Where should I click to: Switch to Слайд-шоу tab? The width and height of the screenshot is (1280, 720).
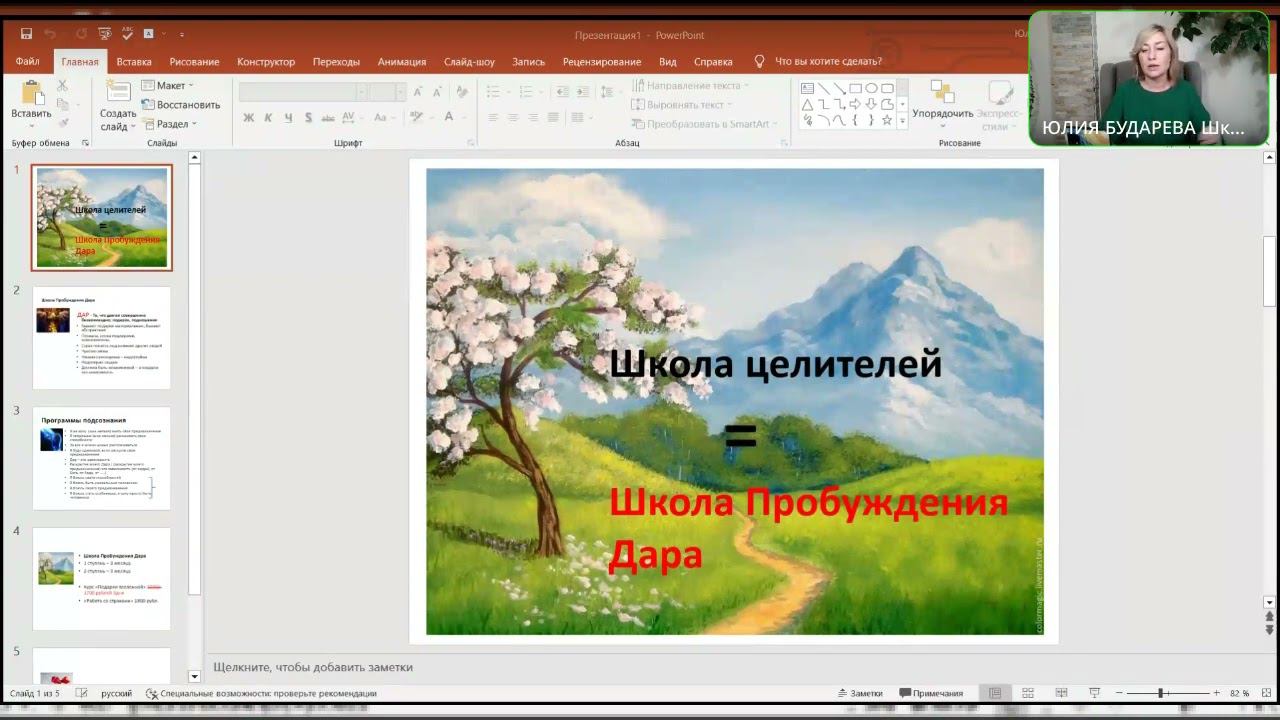tap(469, 61)
